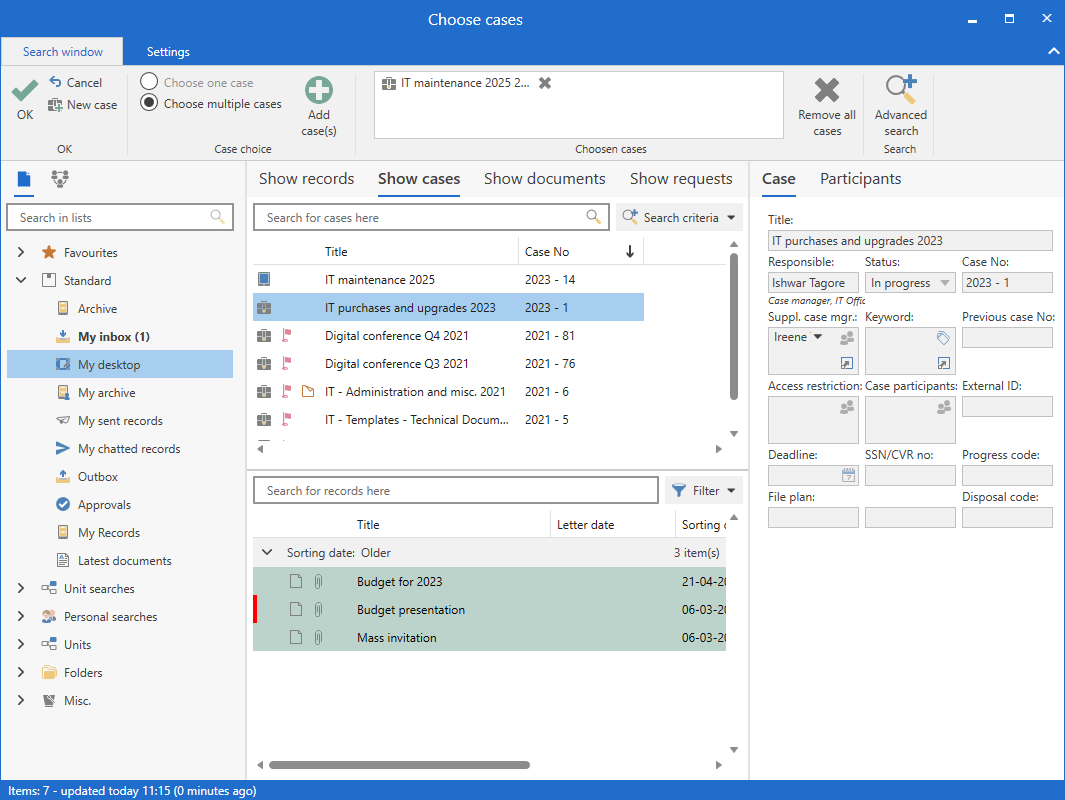
Task: Expand the Unit searches tree node
Action: [x=21, y=589]
